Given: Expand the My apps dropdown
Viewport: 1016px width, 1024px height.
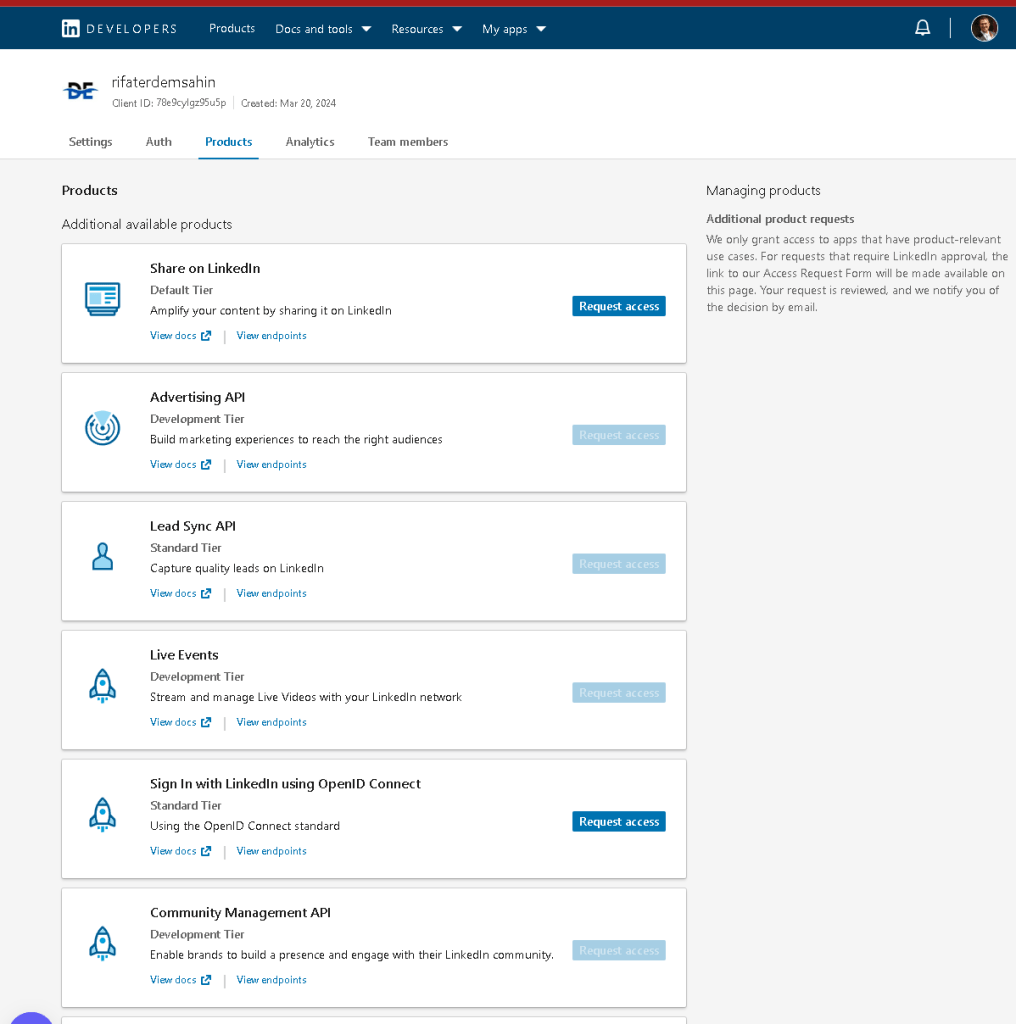Looking at the screenshot, I should 514,29.
